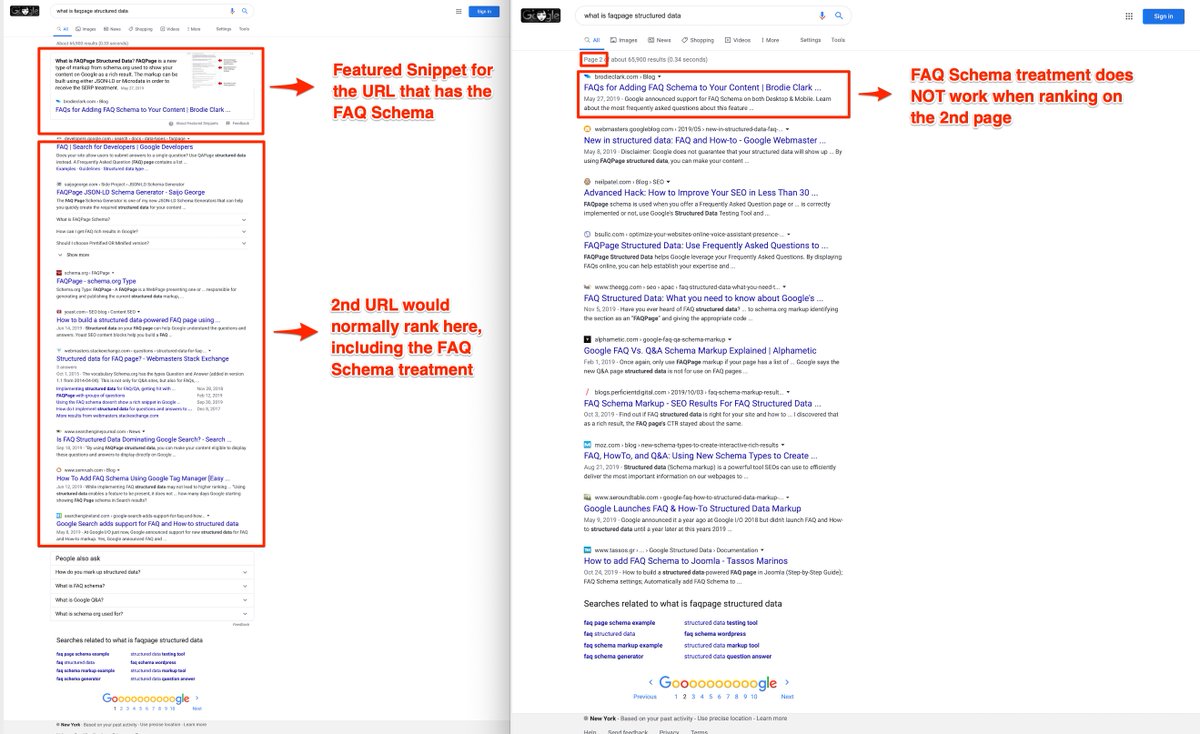Expand 'How can I get FAQ rich results' question
Image resolution: width=1200 pixels, height=734 pixels.
(152, 230)
